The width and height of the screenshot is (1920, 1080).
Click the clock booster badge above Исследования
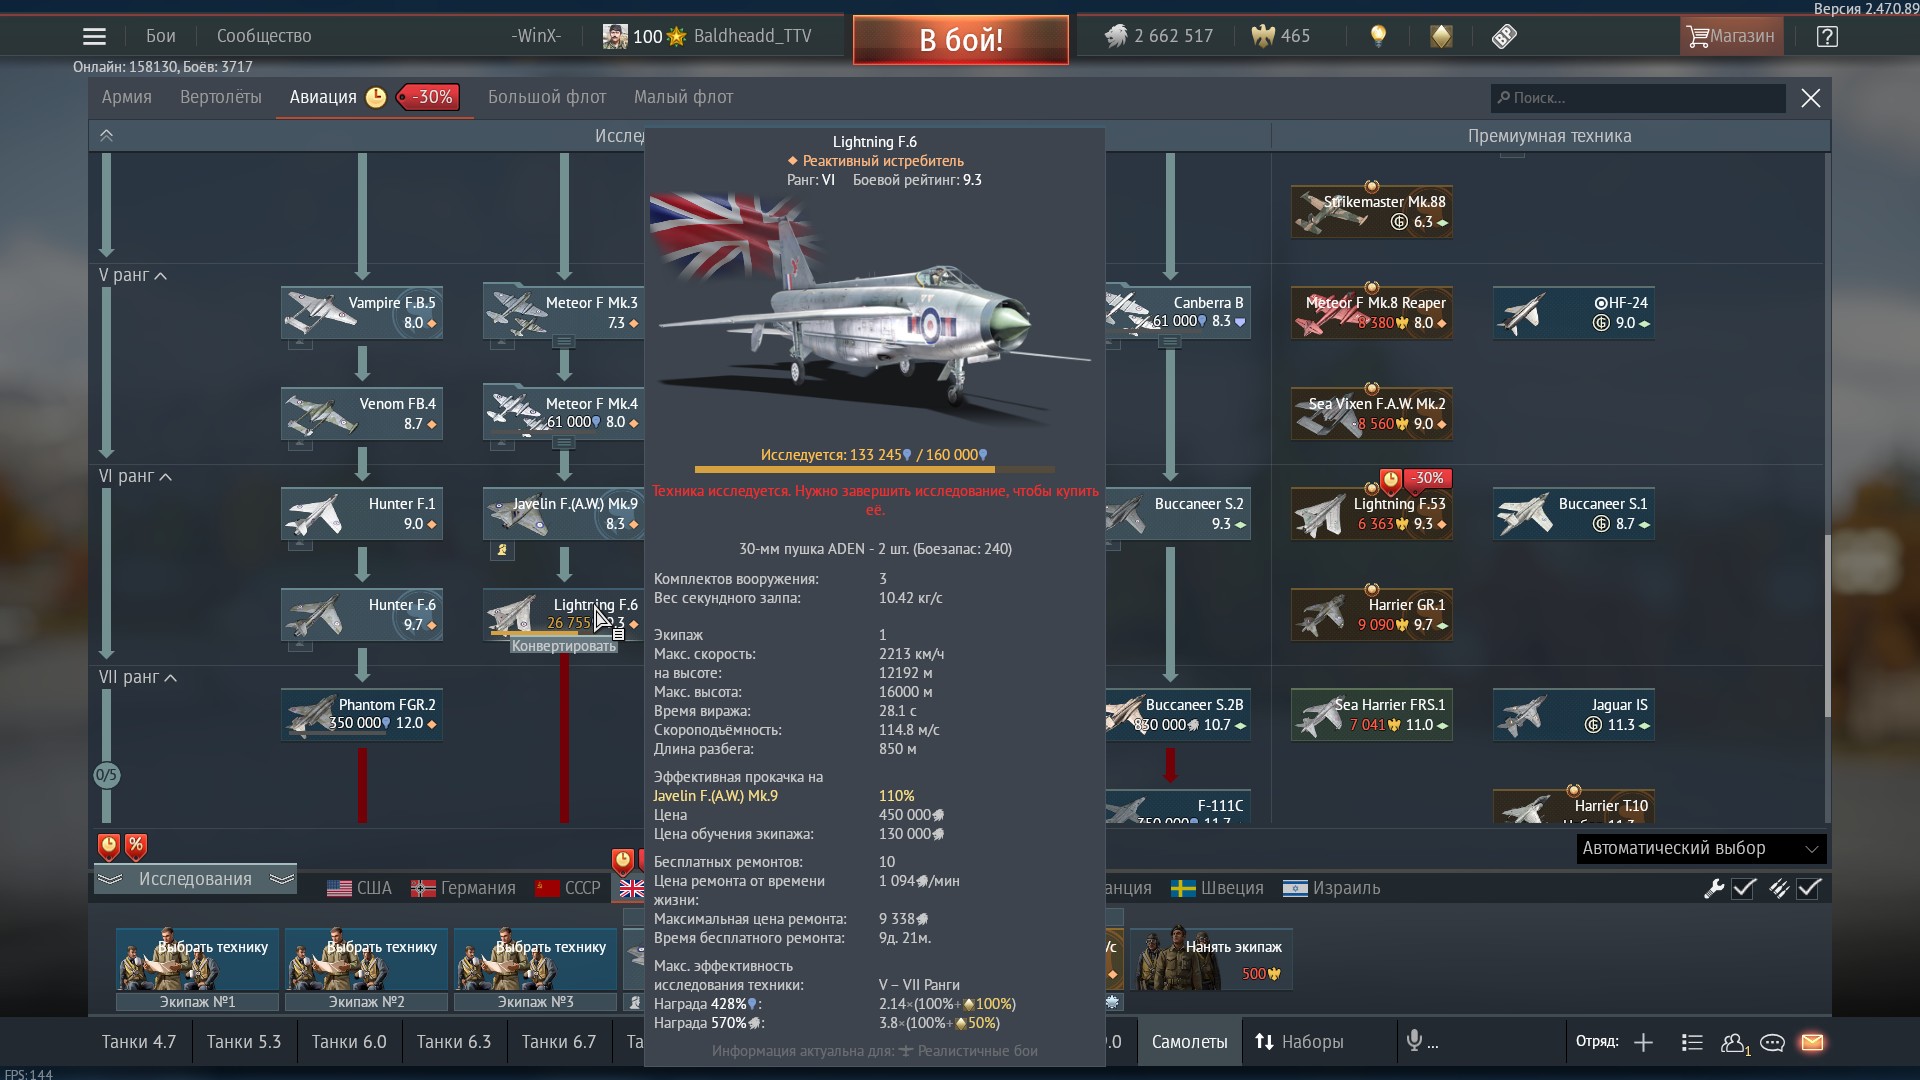109,847
